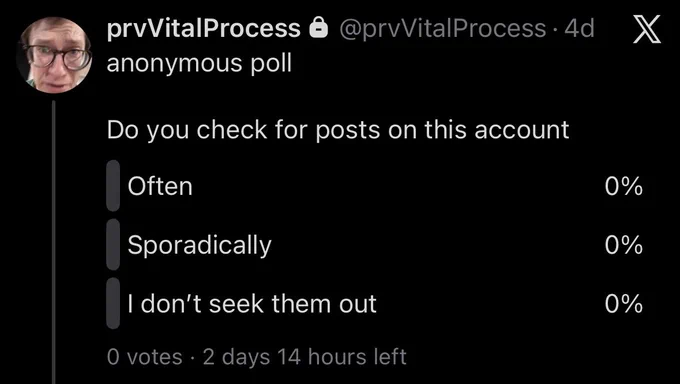The width and height of the screenshot is (680, 384).
Task: Click the poll question about checking posts
Action: pos(338,130)
